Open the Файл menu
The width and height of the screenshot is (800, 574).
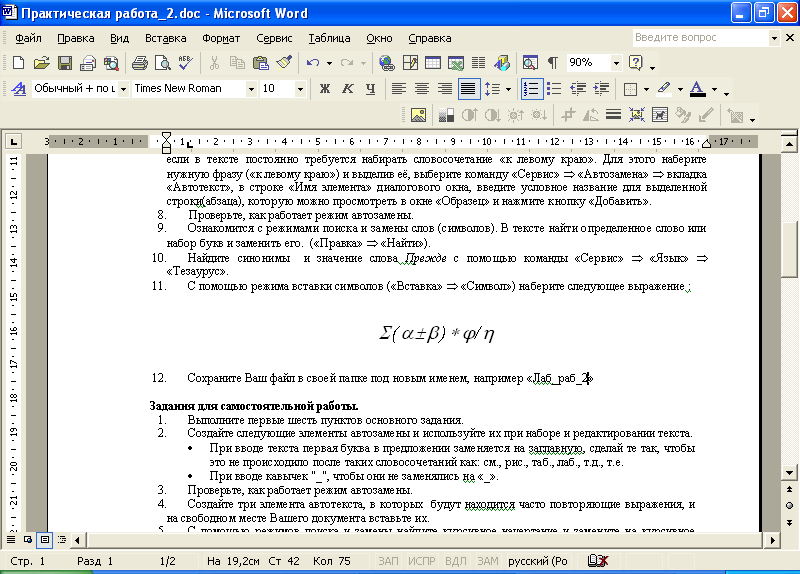pos(28,38)
